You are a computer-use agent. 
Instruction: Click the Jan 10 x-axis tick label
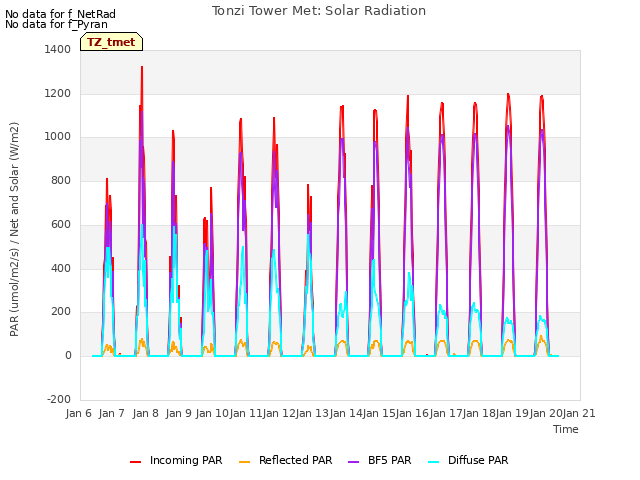tap(212, 413)
